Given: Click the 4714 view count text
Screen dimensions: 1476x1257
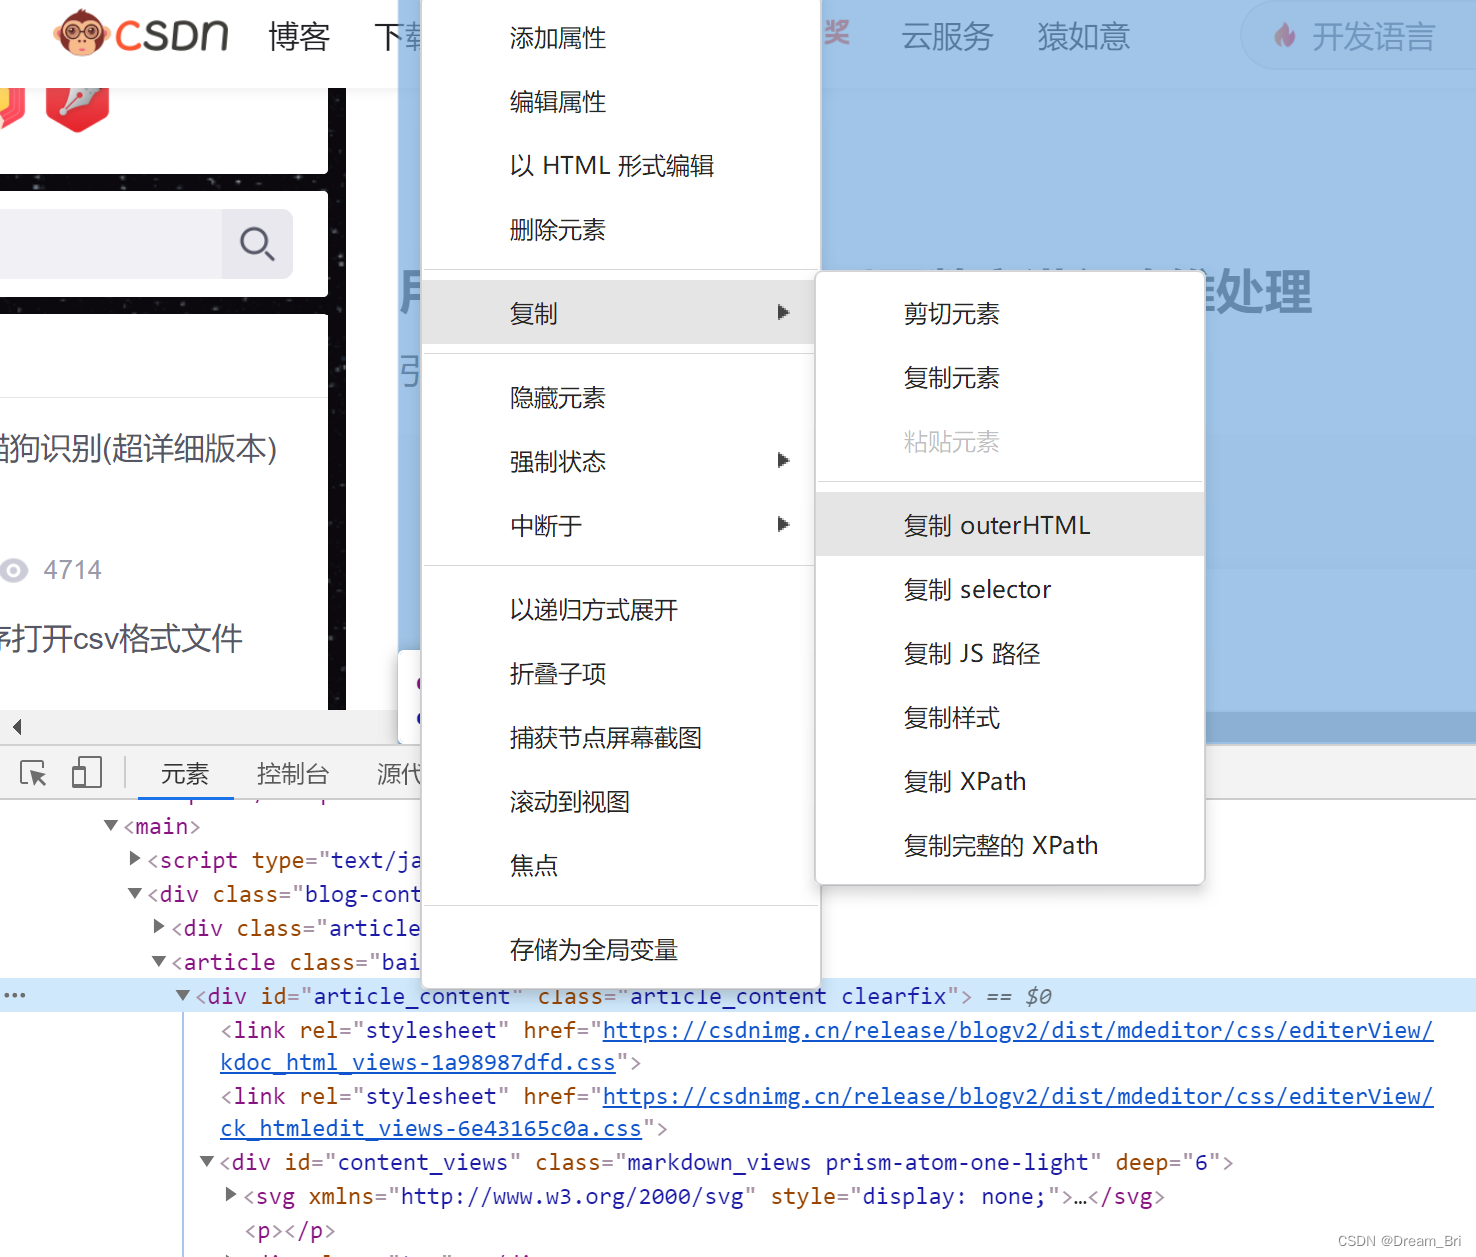Looking at the screenshot, I should pos(73,570).
